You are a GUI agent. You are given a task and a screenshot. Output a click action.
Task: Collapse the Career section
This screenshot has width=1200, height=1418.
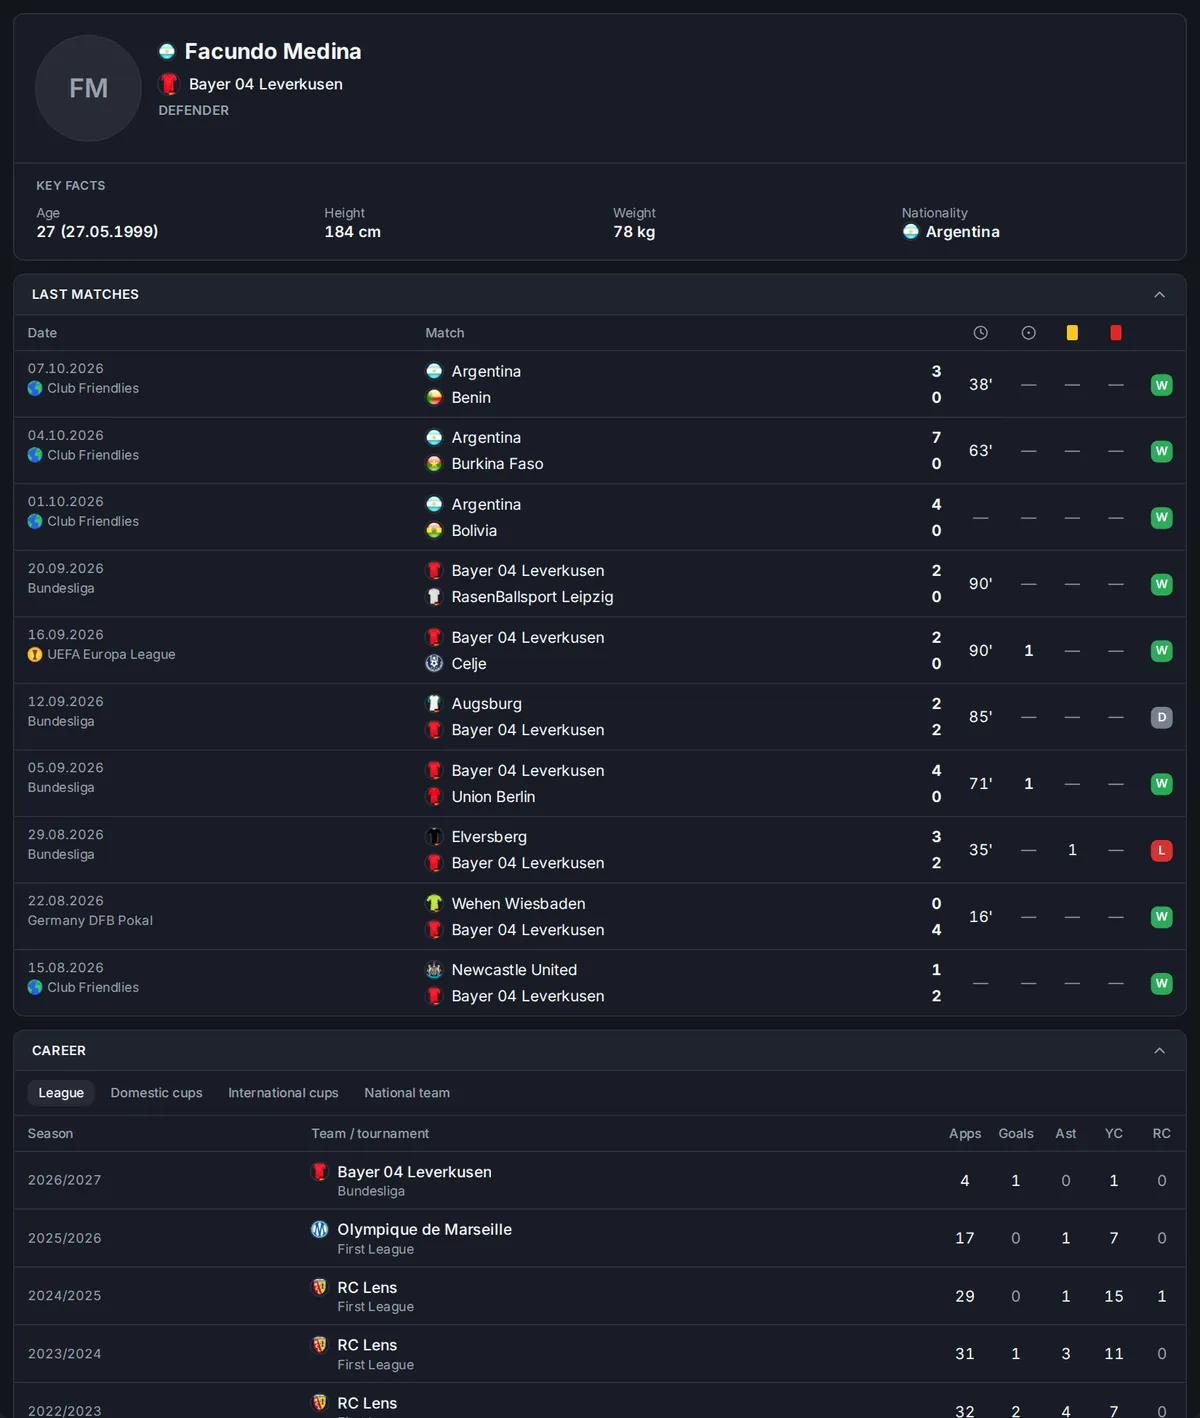click(x=1159, y=1050)
